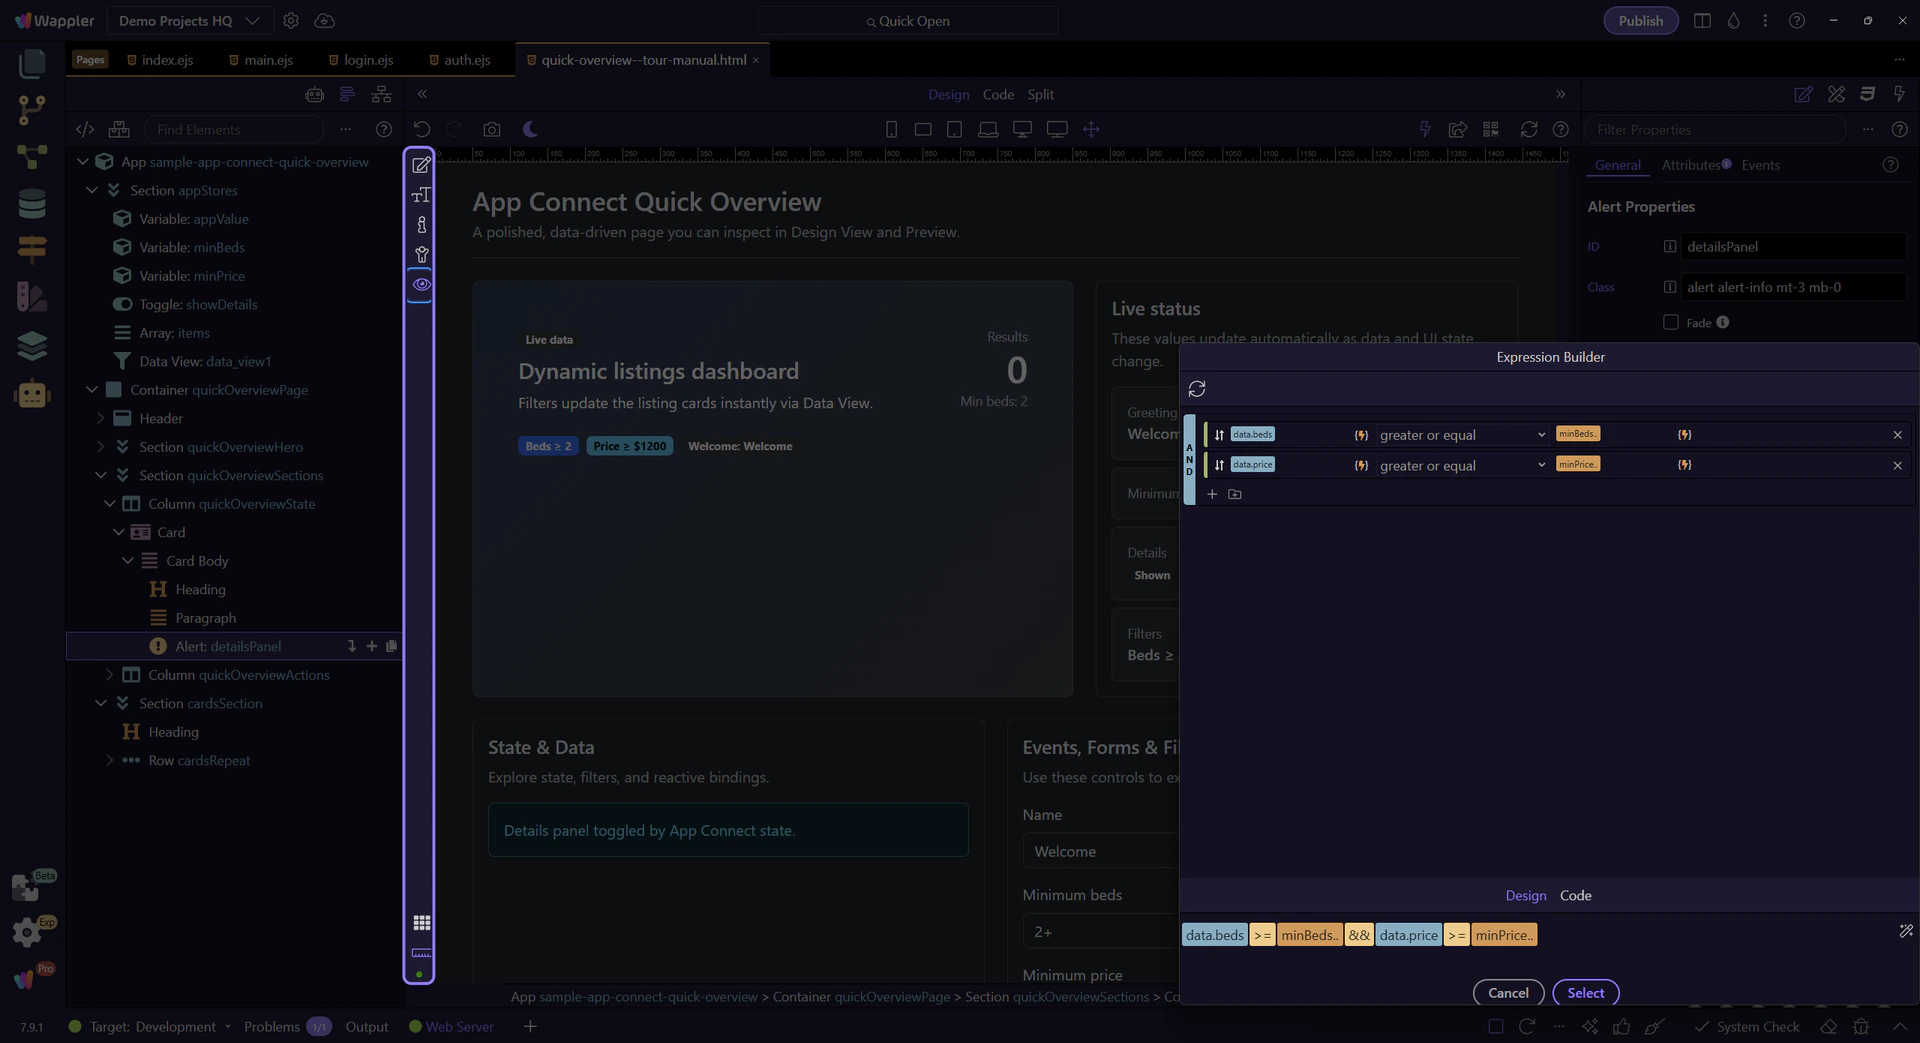Click the eye preview icon in design toolbar
The width and height of the screenshot is (1920, 1043).
click(x=421, y=285)
